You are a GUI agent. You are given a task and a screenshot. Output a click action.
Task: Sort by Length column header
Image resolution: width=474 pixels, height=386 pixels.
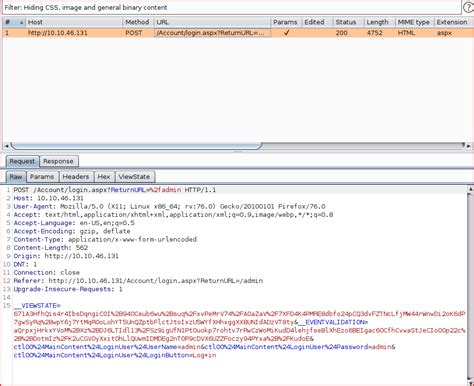[380, 22]
